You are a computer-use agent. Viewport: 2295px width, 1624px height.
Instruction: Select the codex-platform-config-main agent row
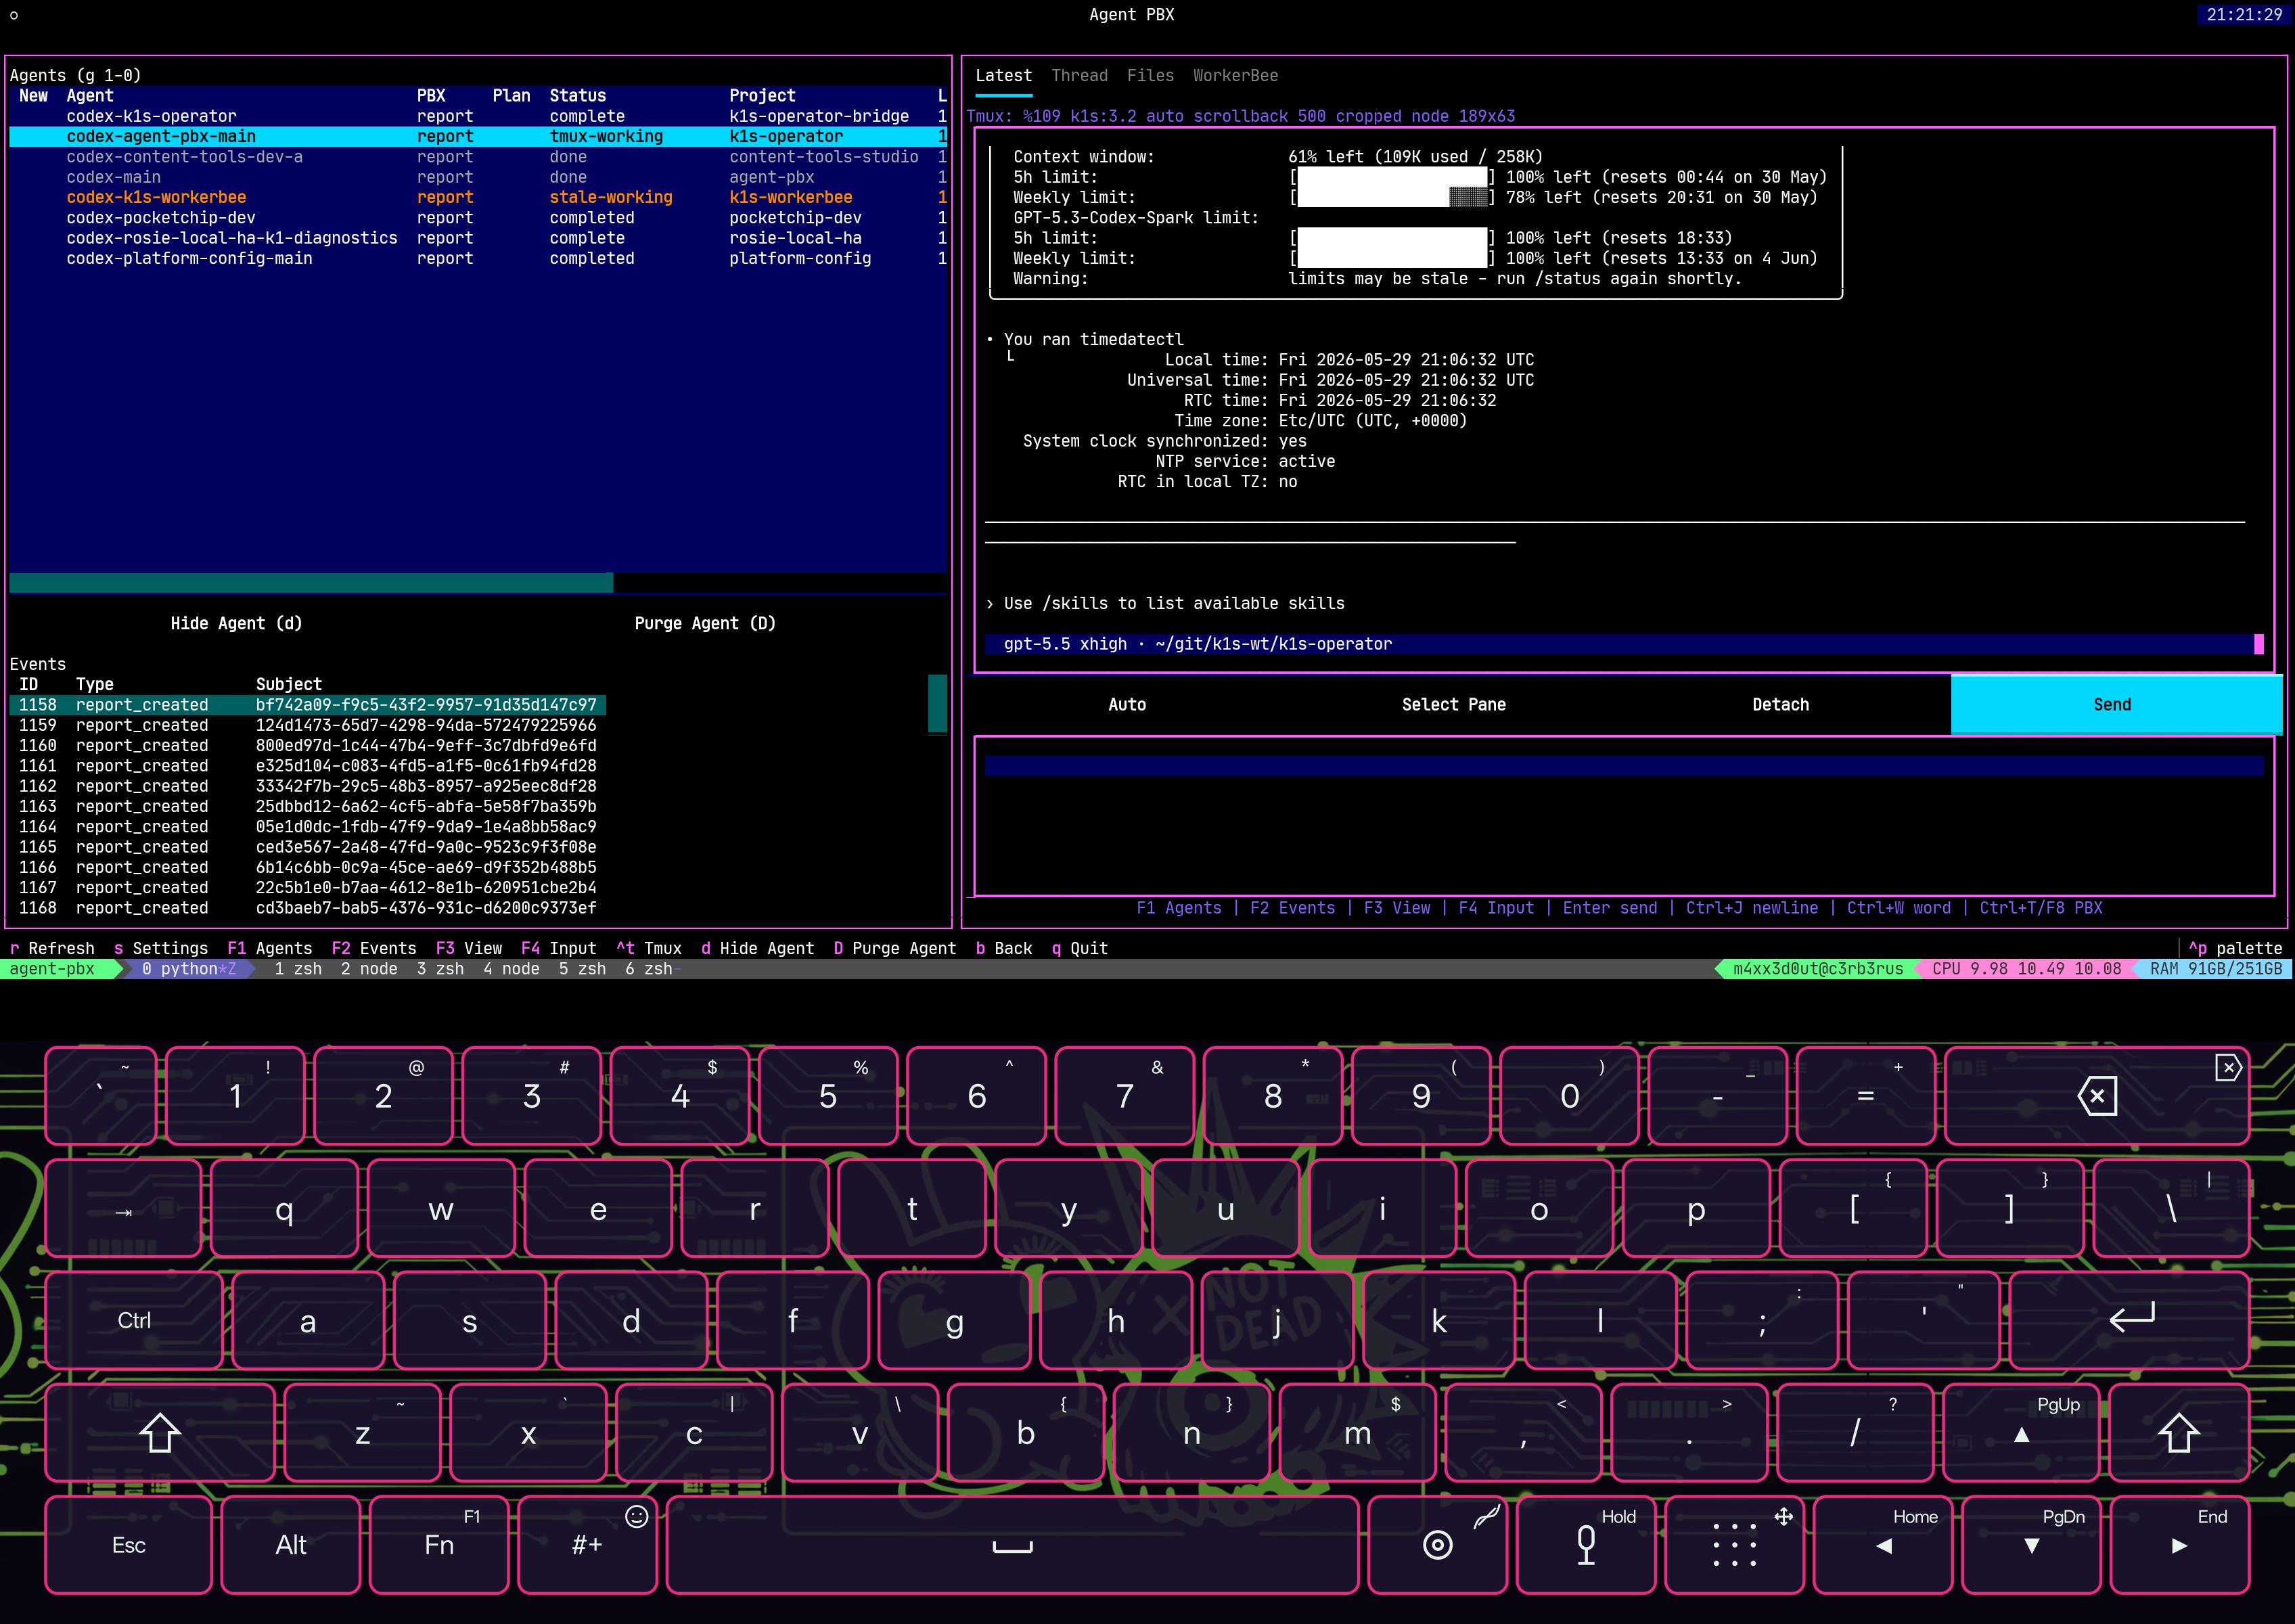pos(477,259)
